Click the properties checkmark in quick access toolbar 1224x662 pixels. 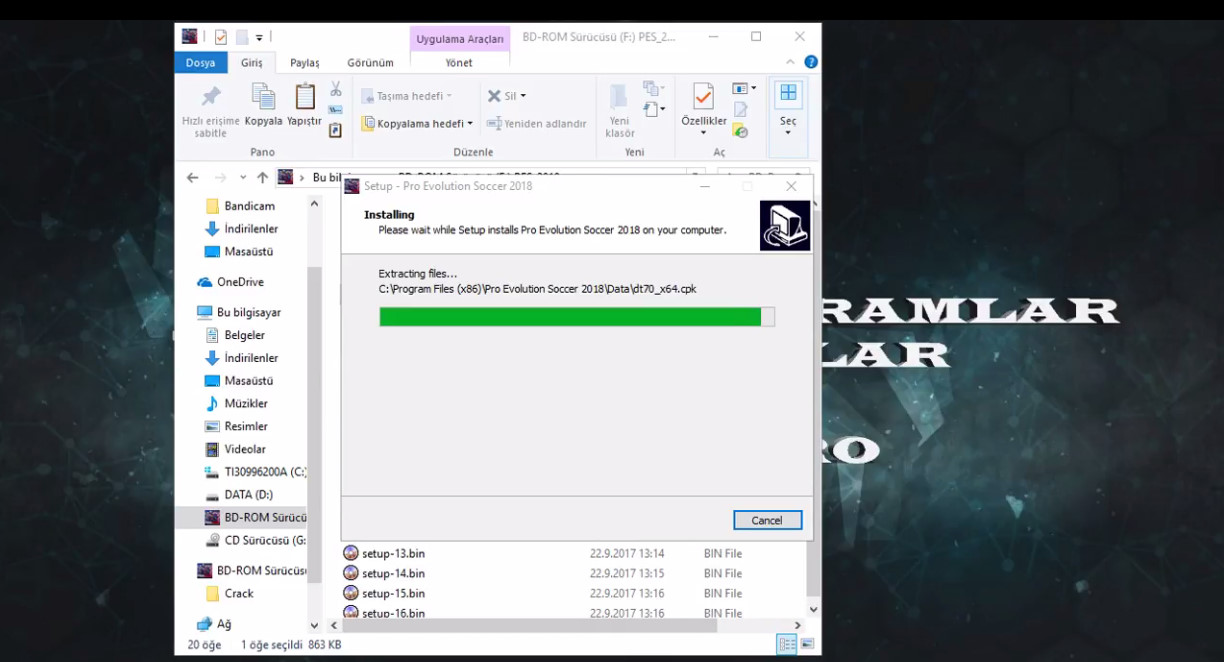pyautogui.click(x=220, y=37)
